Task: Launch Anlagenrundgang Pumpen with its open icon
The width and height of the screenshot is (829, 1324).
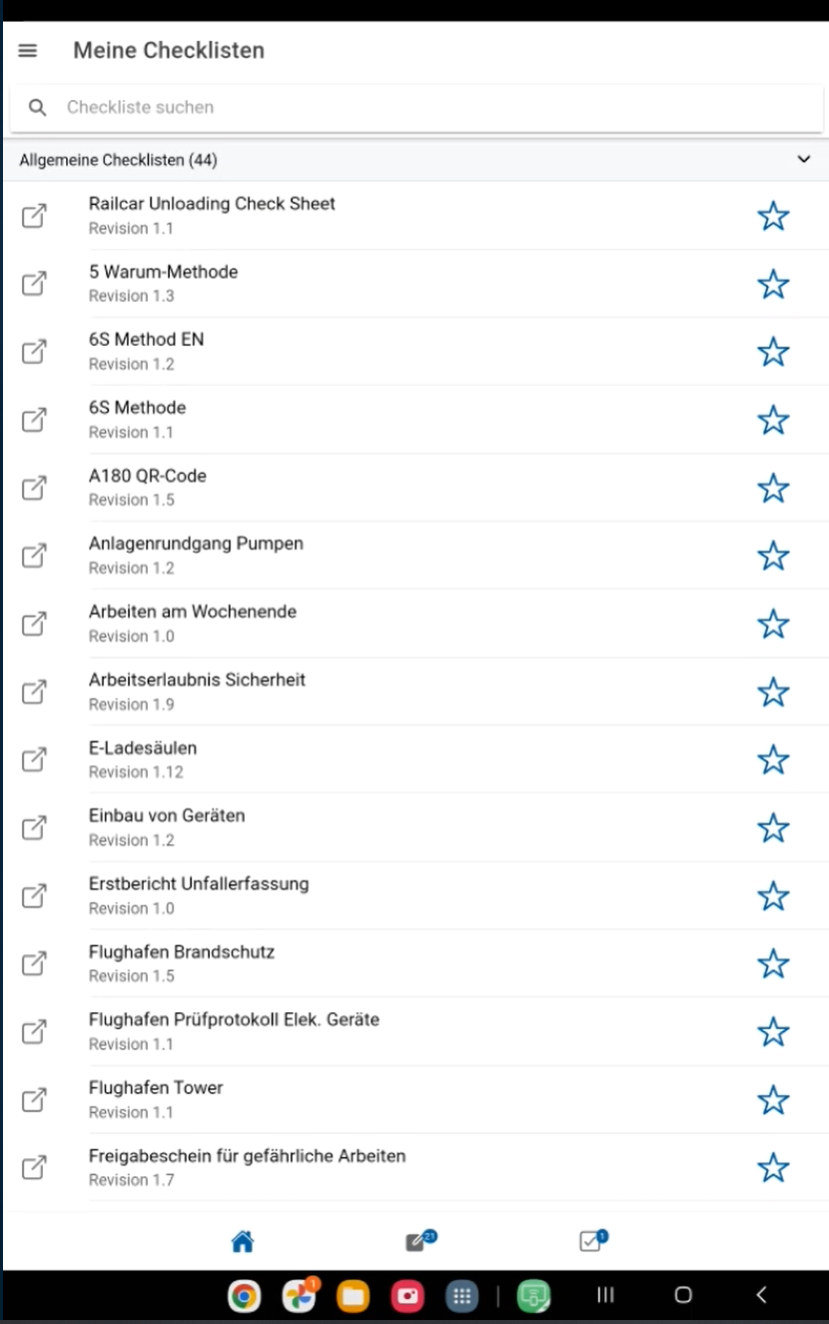Action: (34, 556)
